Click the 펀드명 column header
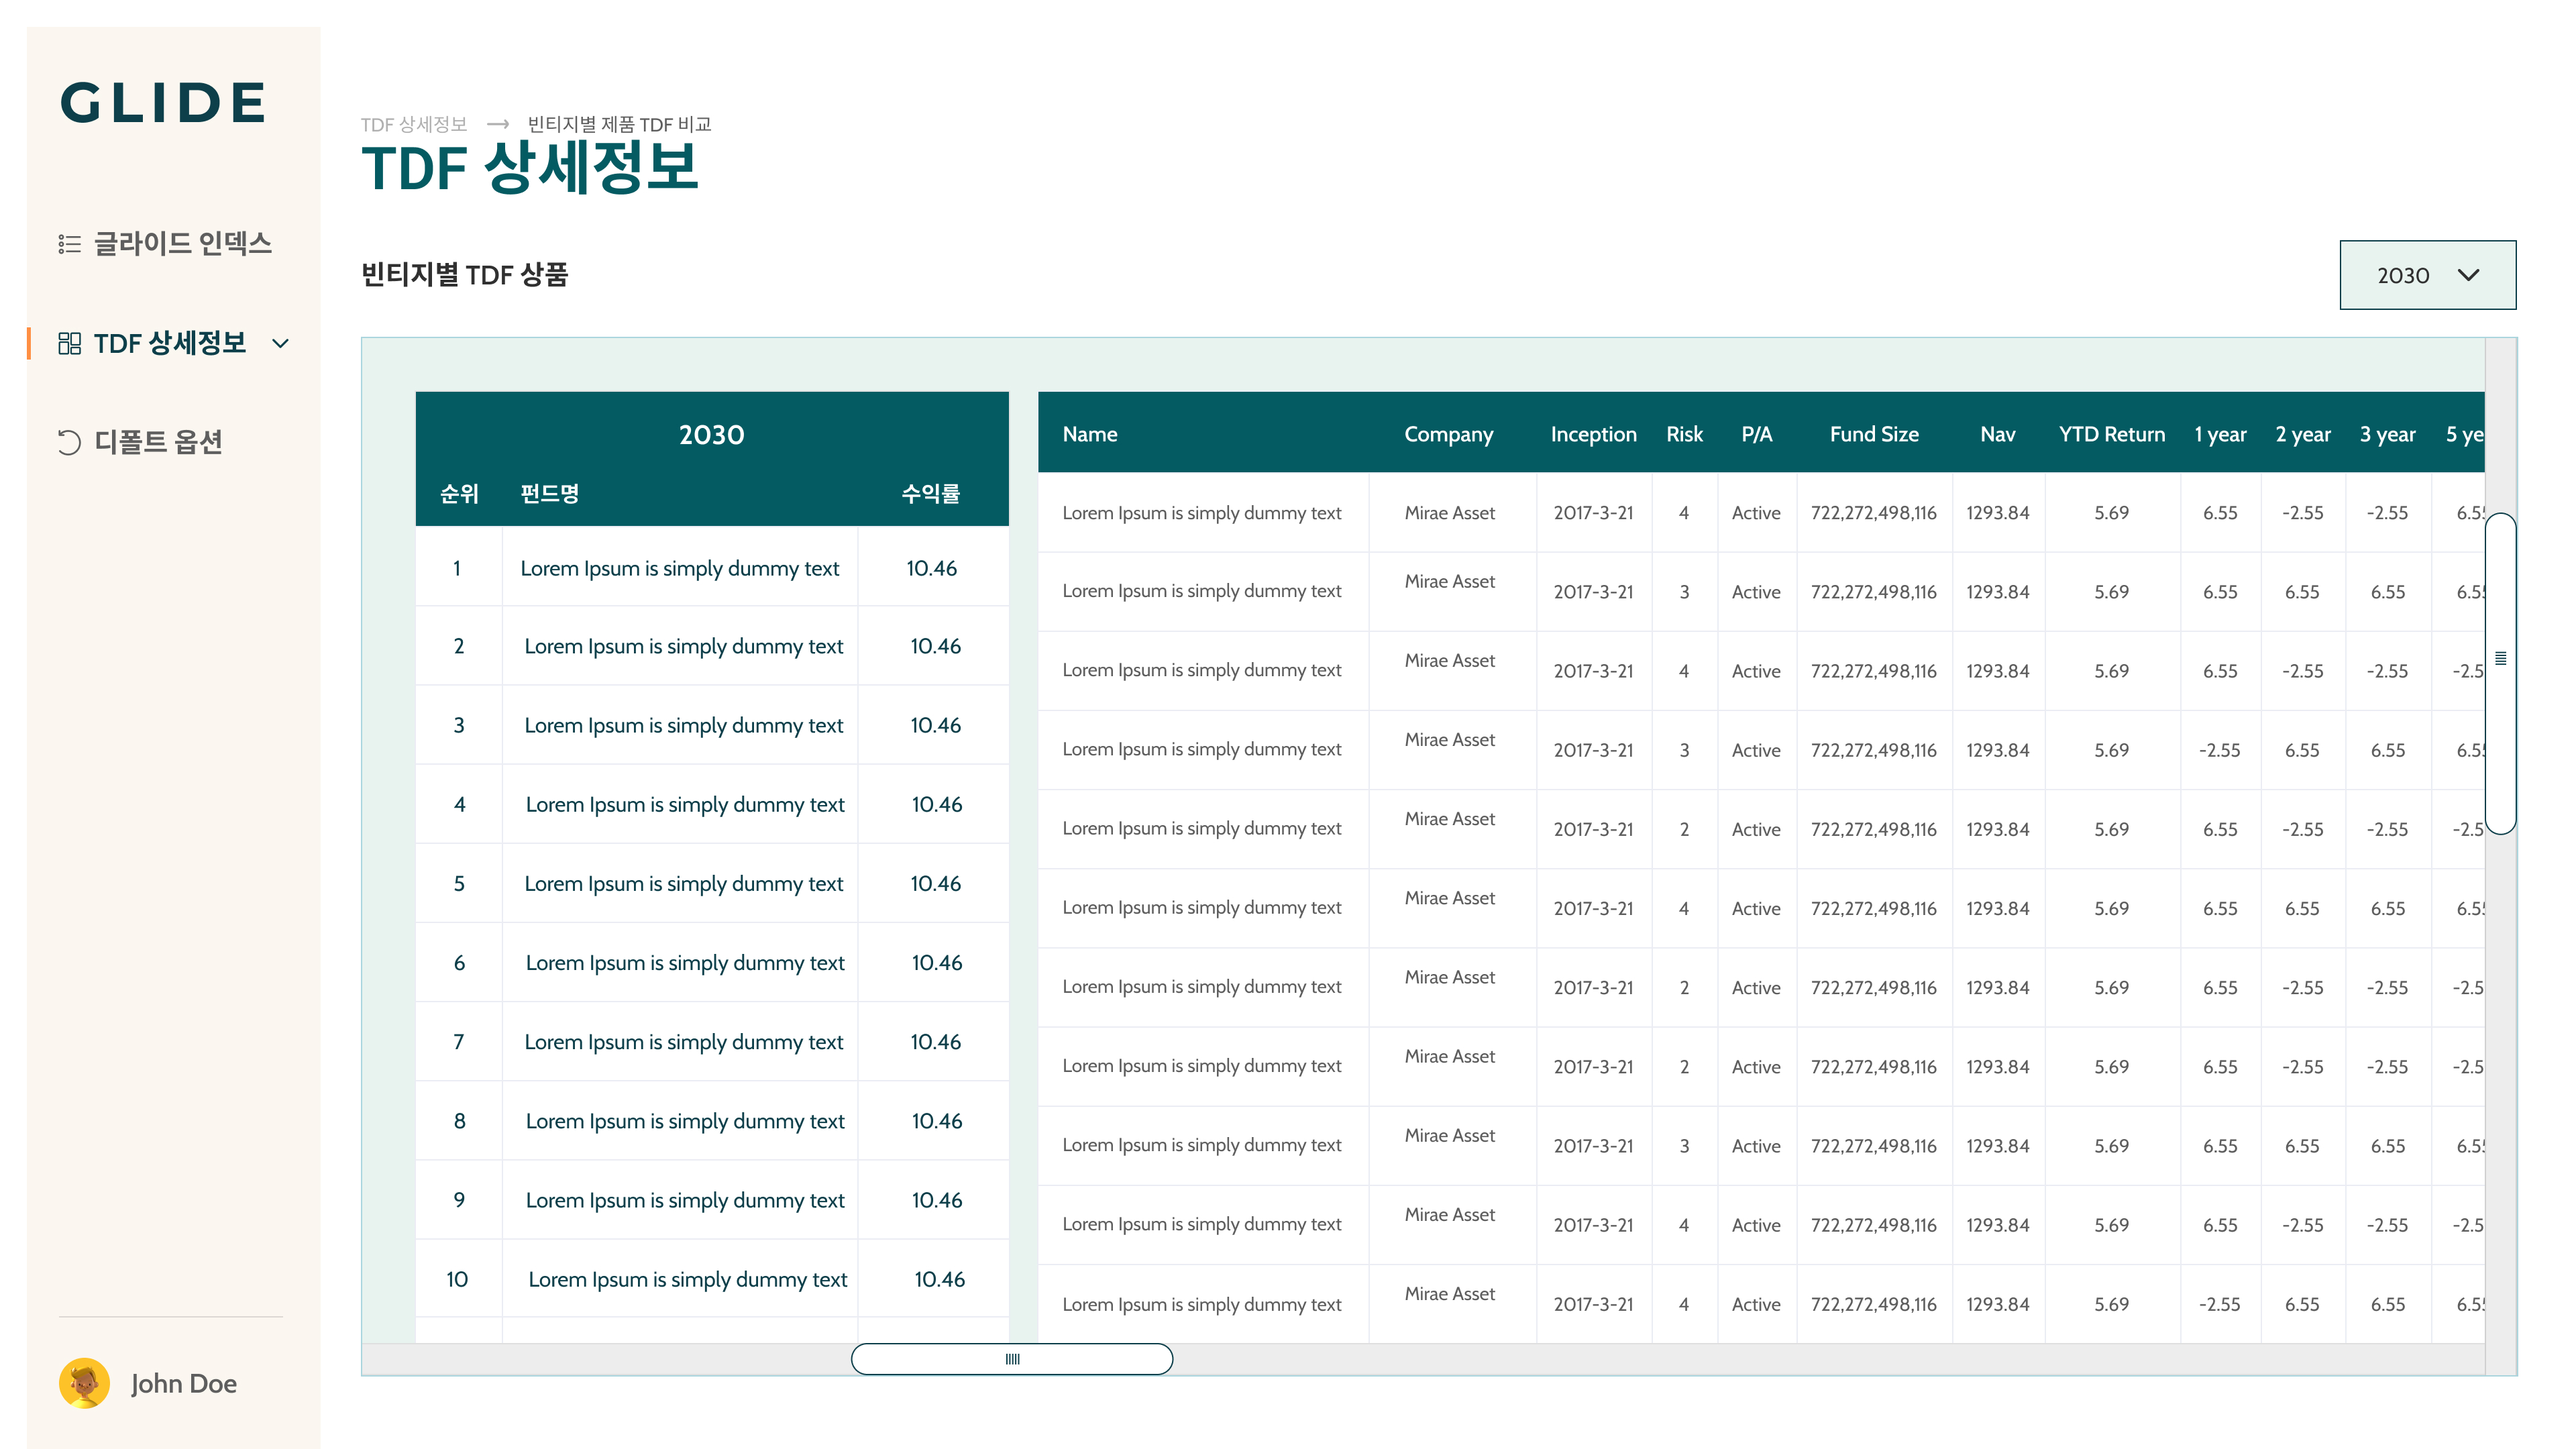This screenshot has height=1449, width=2576. (x=550, y=493)
